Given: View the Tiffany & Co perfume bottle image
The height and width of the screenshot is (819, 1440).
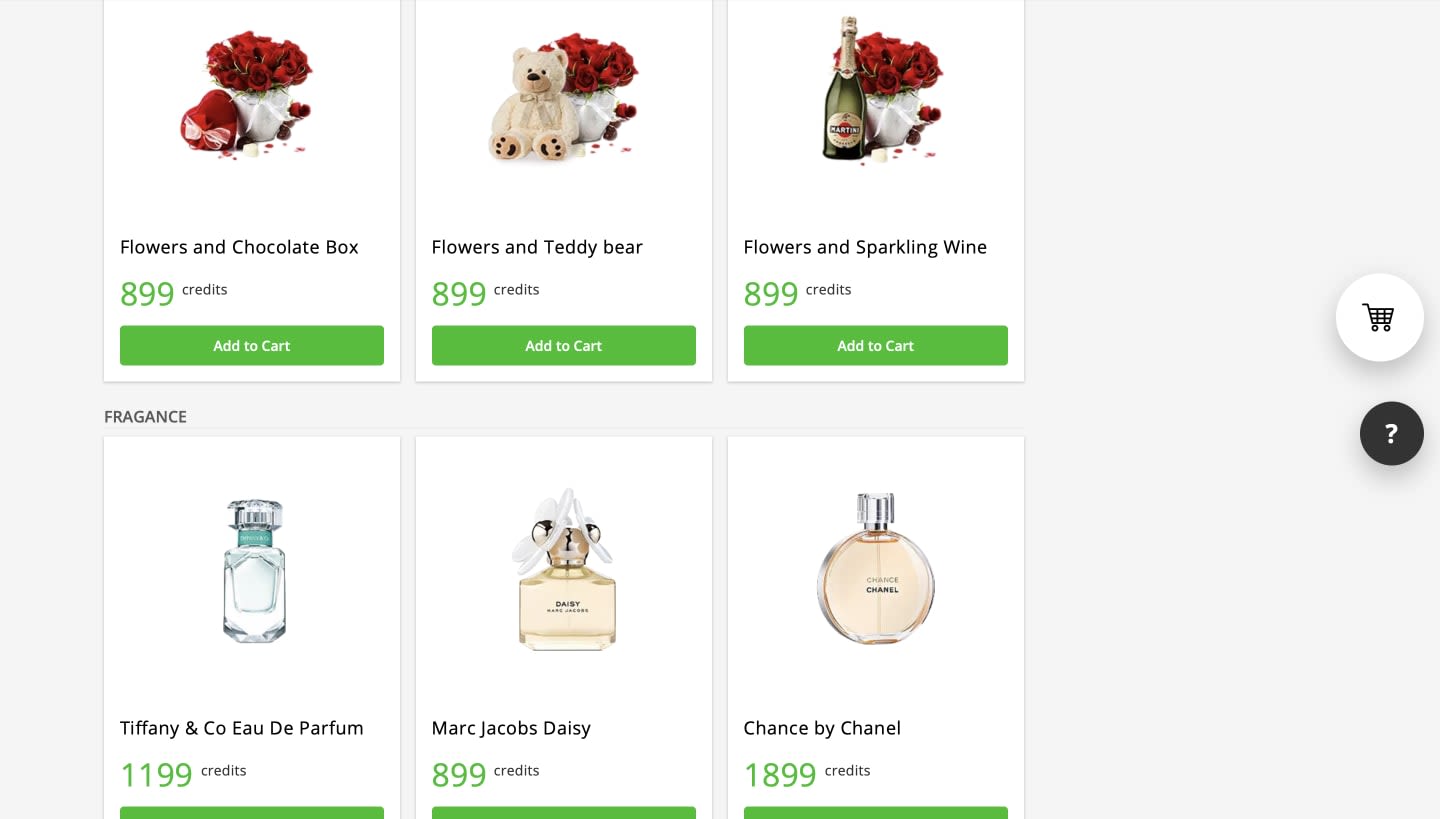Looking at the screenshot, I should point(254,570).
